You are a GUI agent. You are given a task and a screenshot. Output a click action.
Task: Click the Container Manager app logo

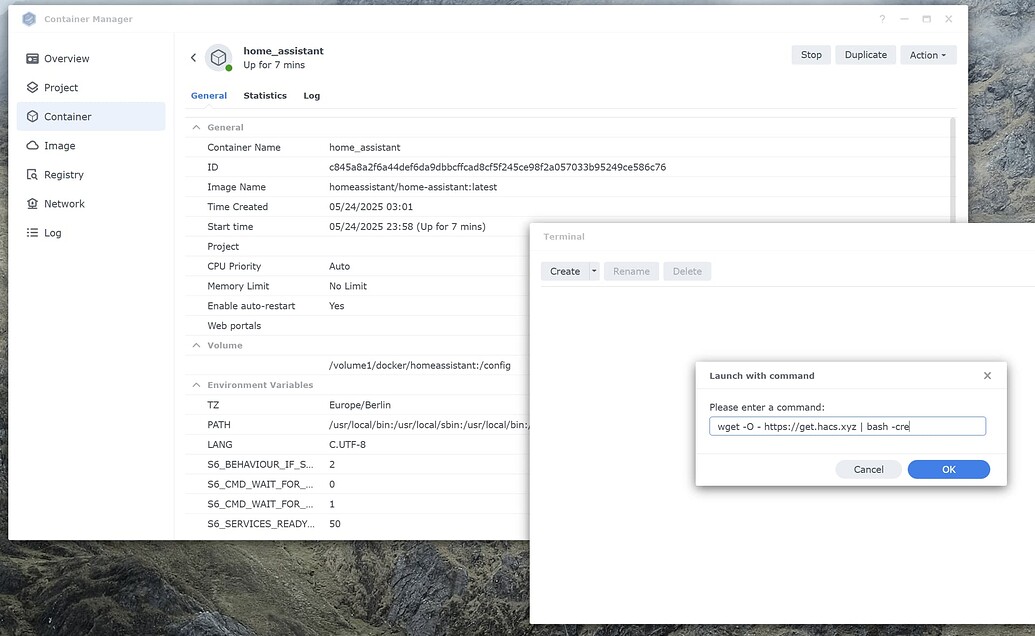[29, 19]
